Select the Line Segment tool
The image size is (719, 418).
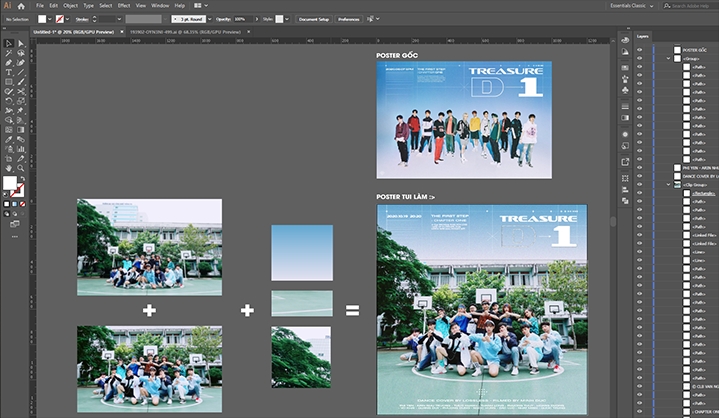pos(21,72)
